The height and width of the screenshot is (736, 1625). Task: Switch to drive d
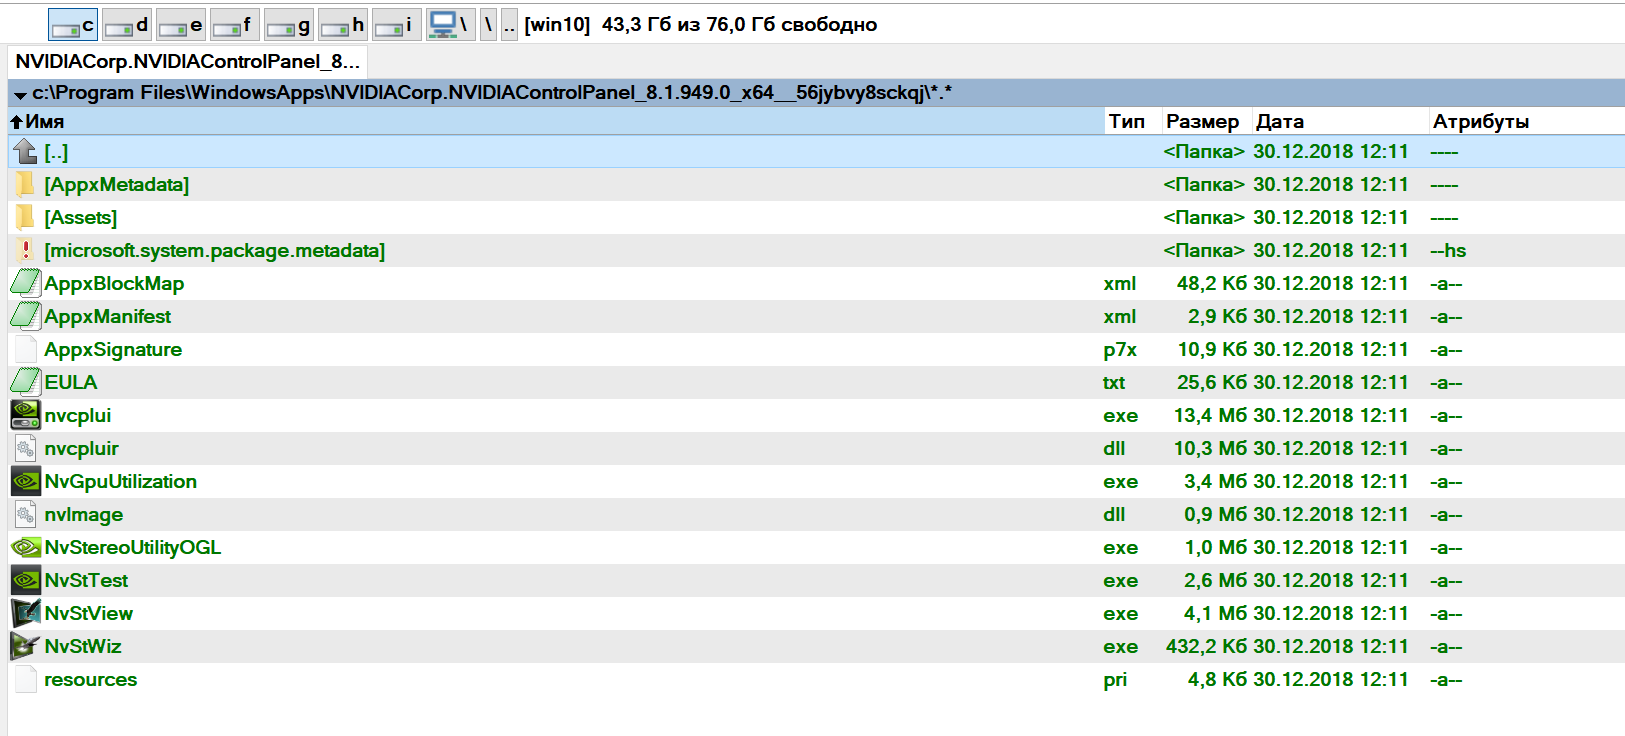point(127,25)
